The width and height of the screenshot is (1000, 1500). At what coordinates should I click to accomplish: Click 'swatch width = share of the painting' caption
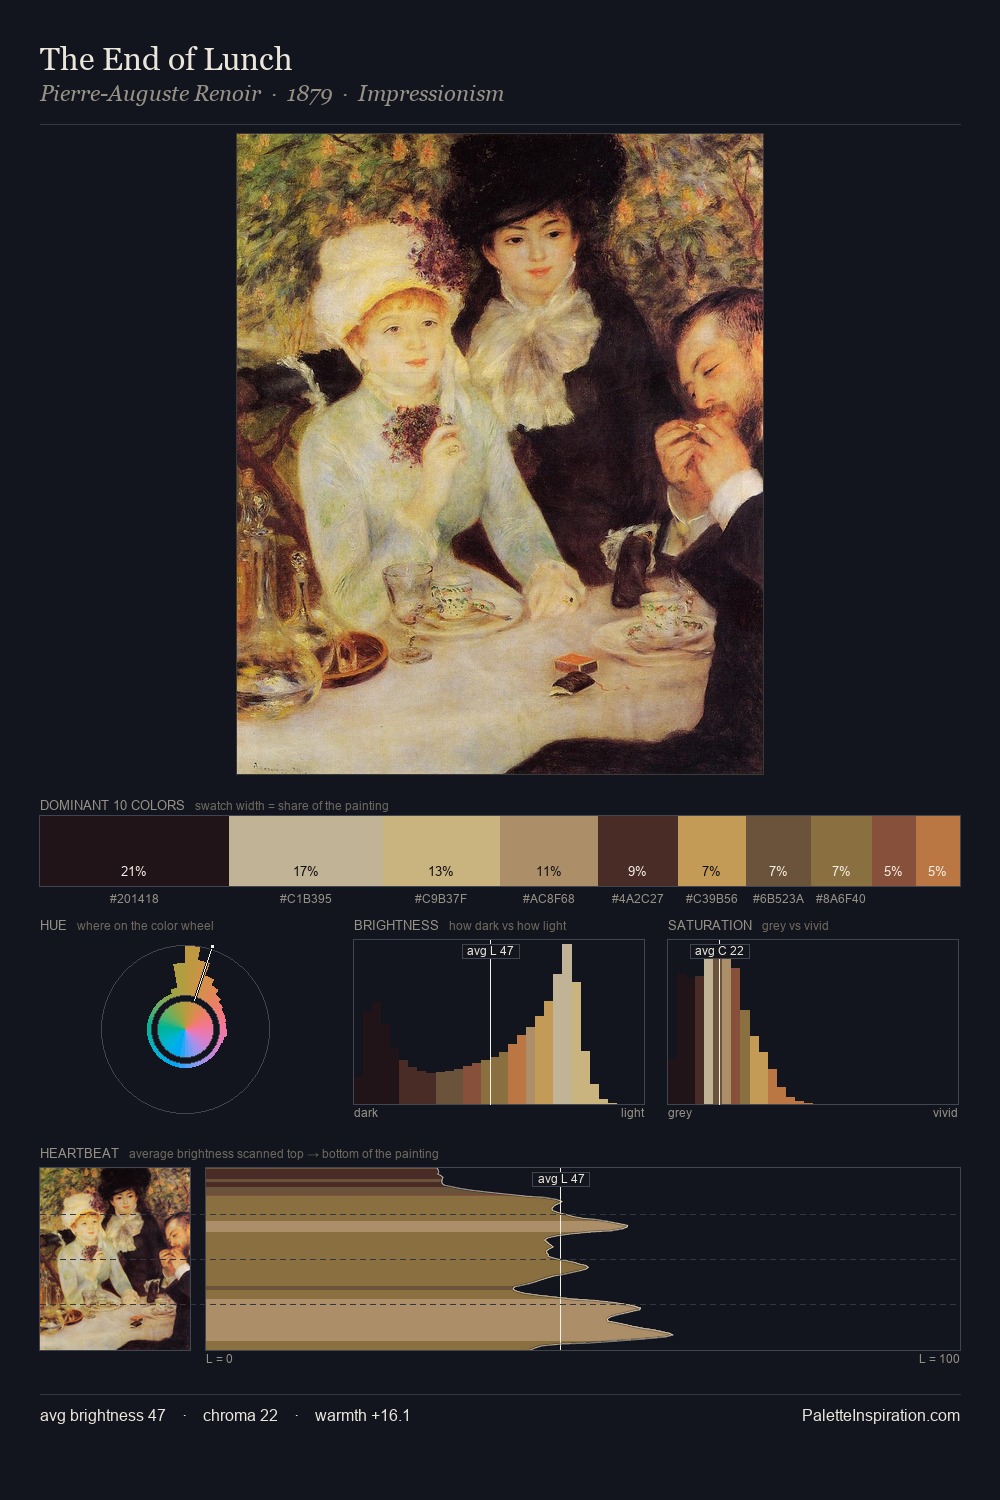[x=291, y=806]
